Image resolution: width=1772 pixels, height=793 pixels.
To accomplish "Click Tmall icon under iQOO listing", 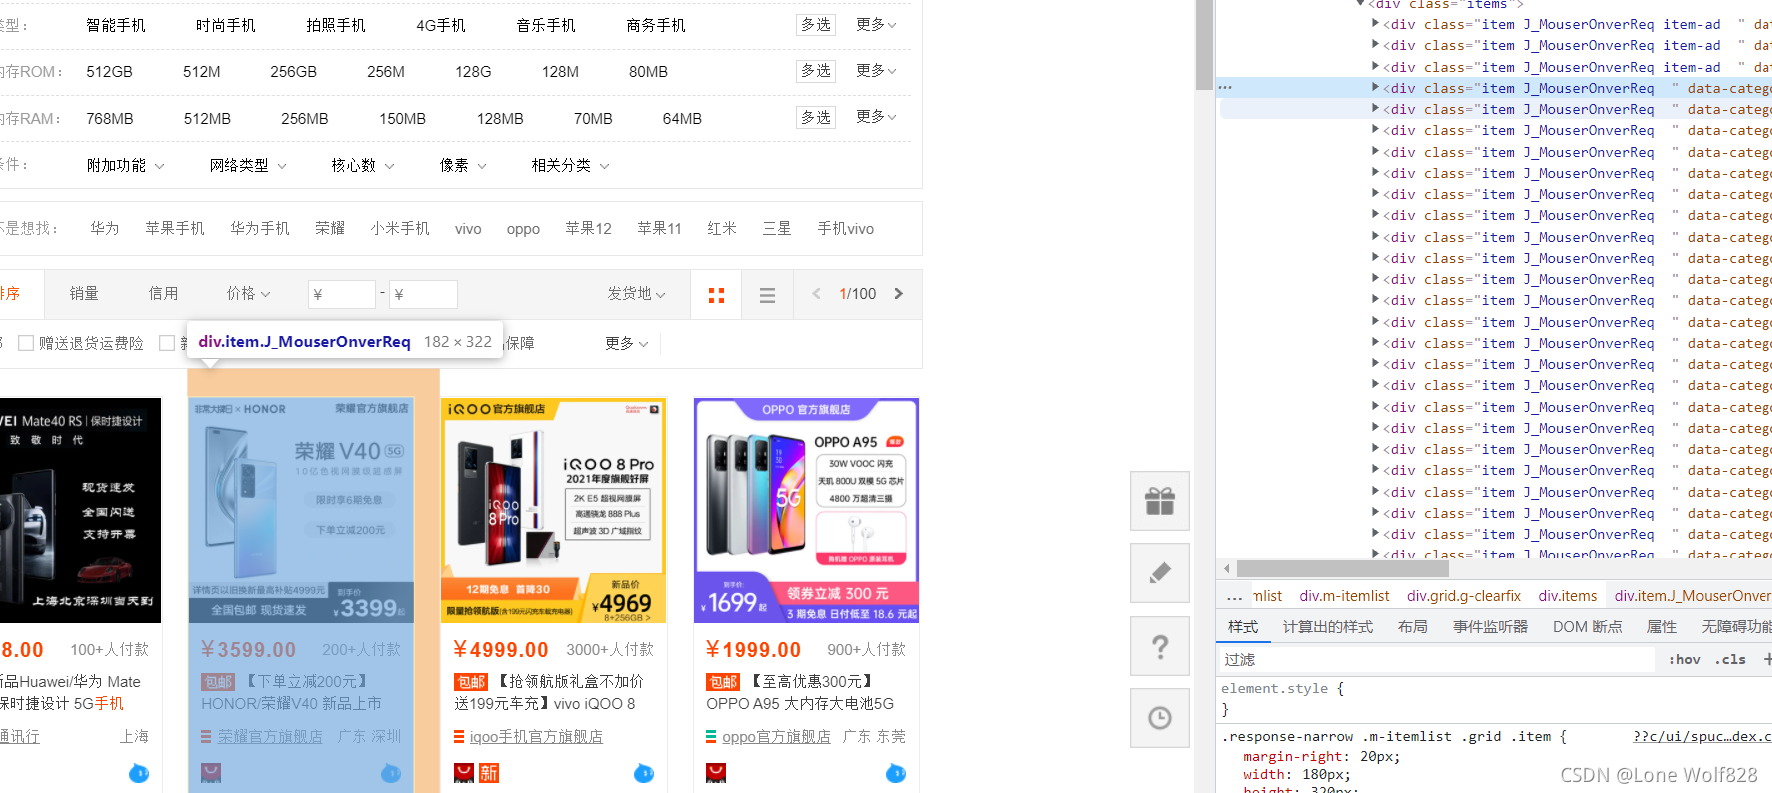I will pyautogui.click(x=464, y=773).
